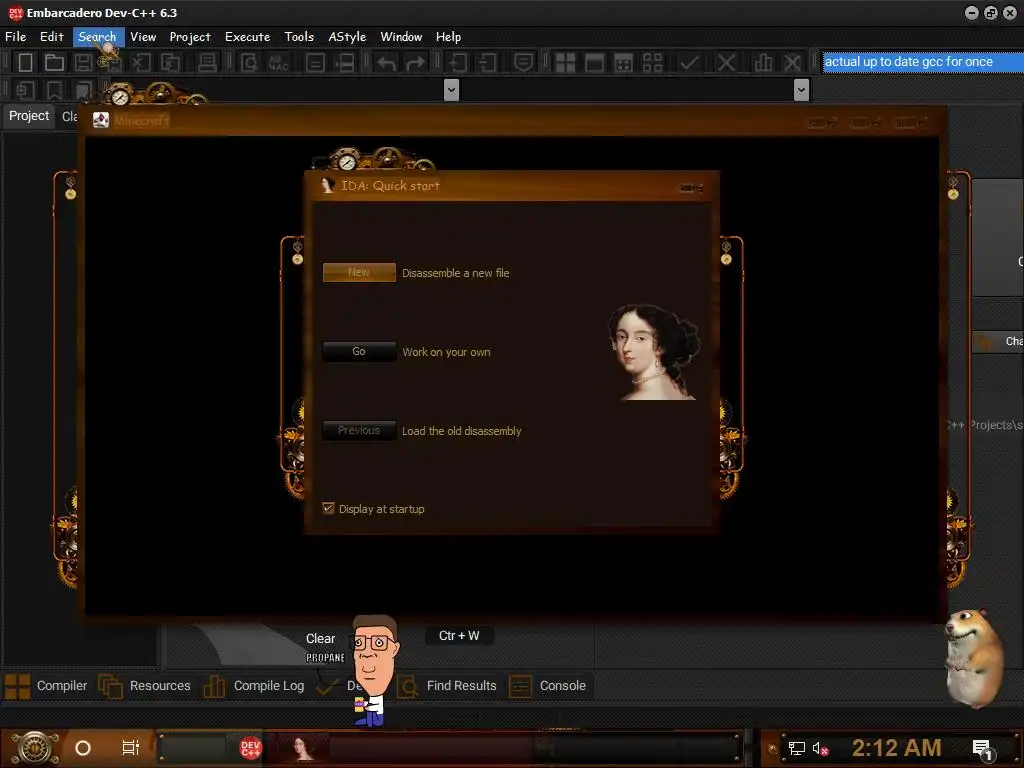Open the compiler set selection combo box
The height and width of the screenshot is (768, 1024).
[923, 61]
